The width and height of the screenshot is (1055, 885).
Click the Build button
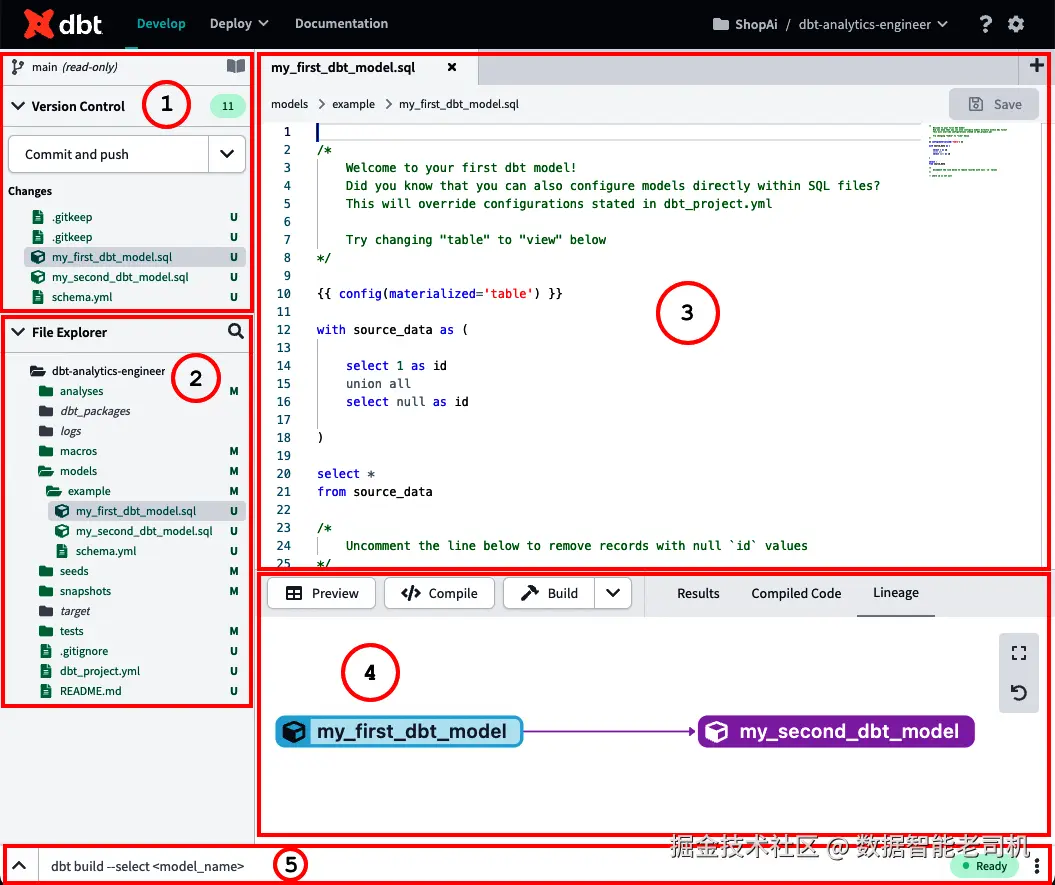point(549,593)
